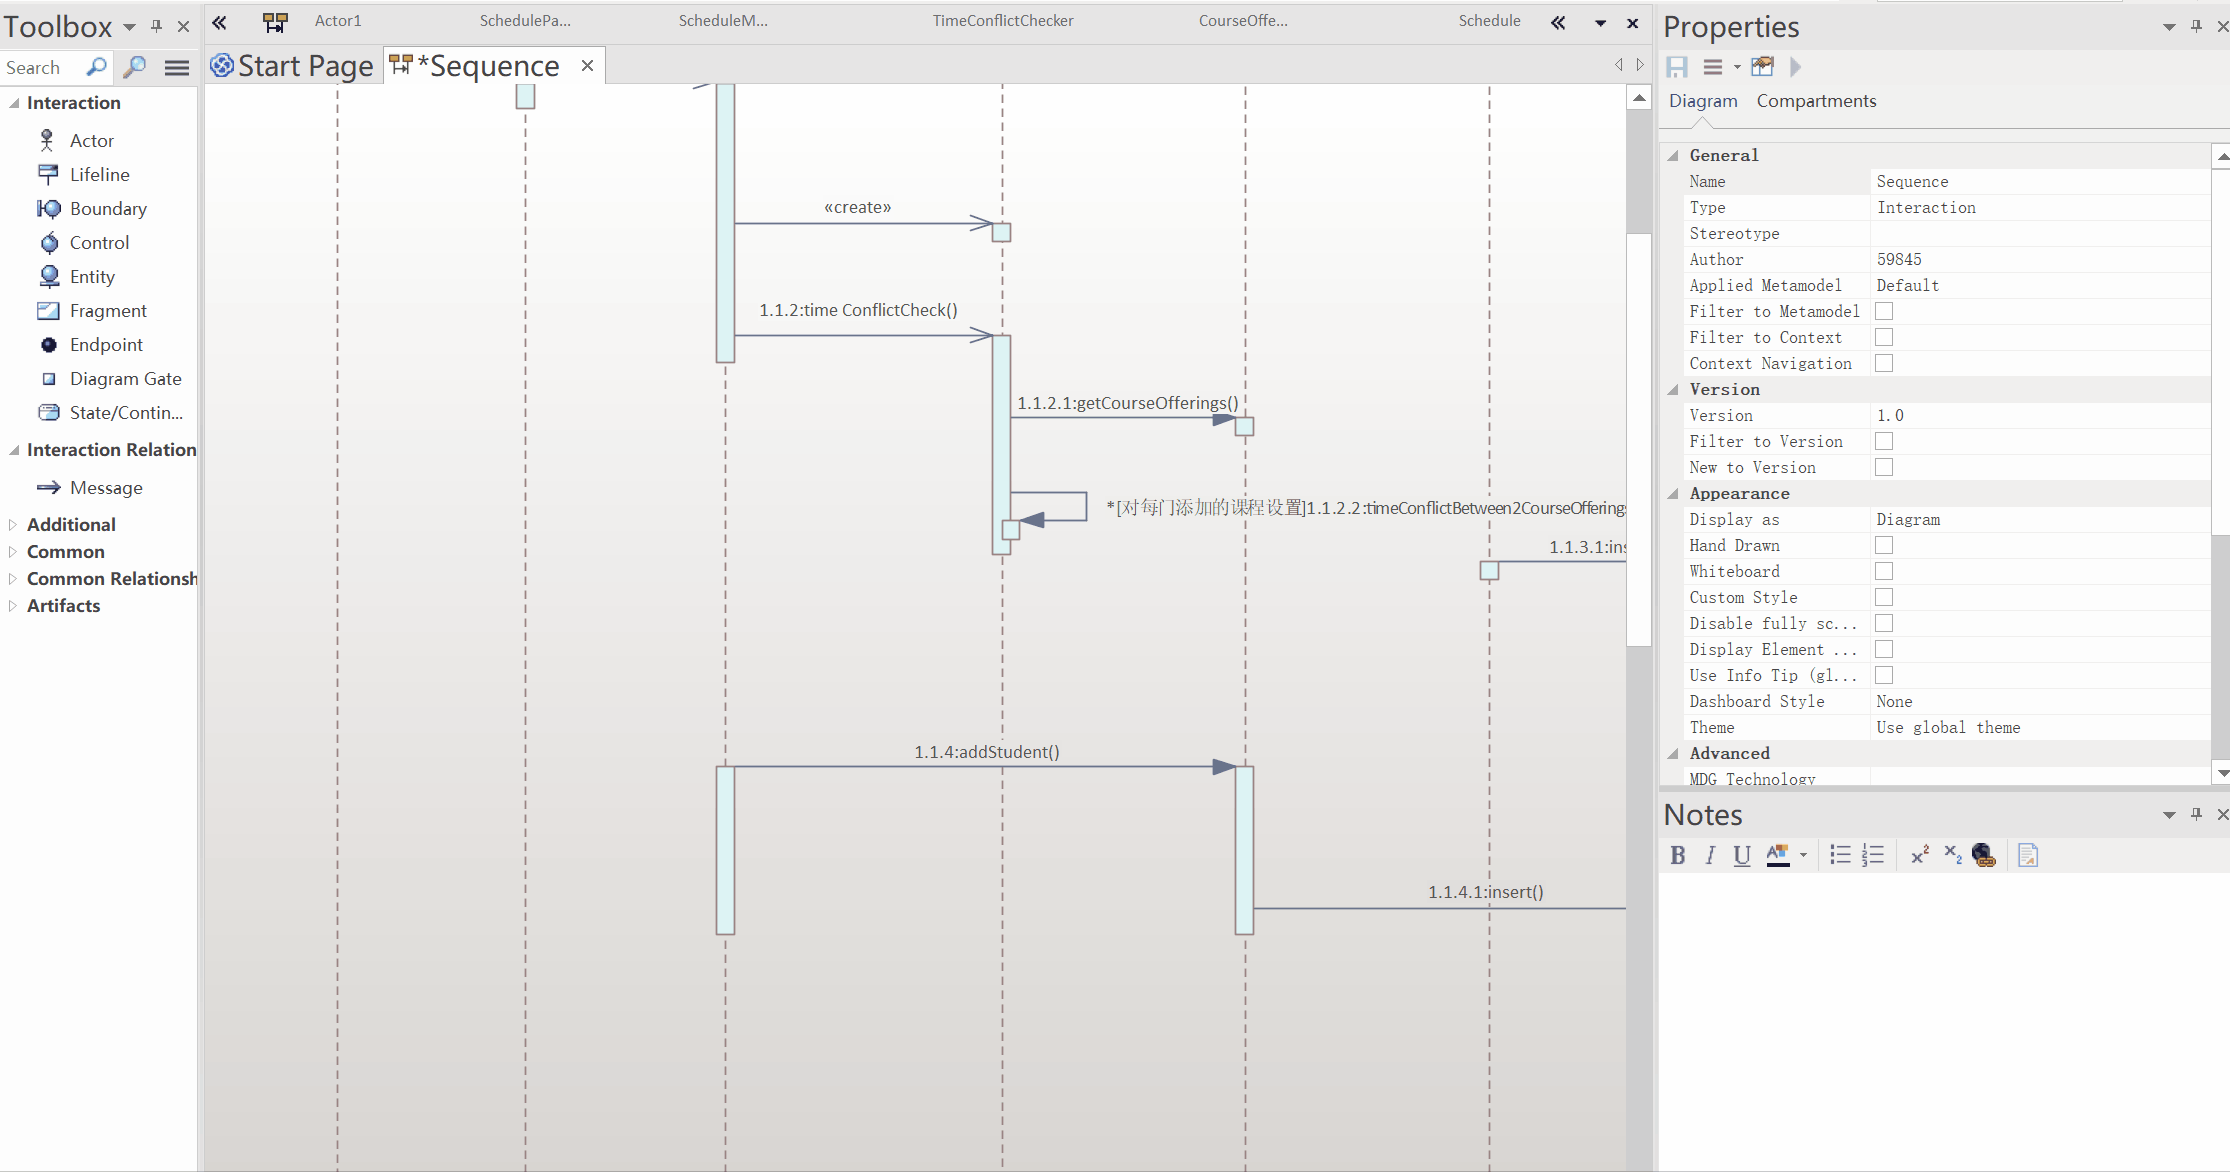Screen dimensions: 2230x1172
Task: Choose the Fragment tool
Action: (107, 311)
